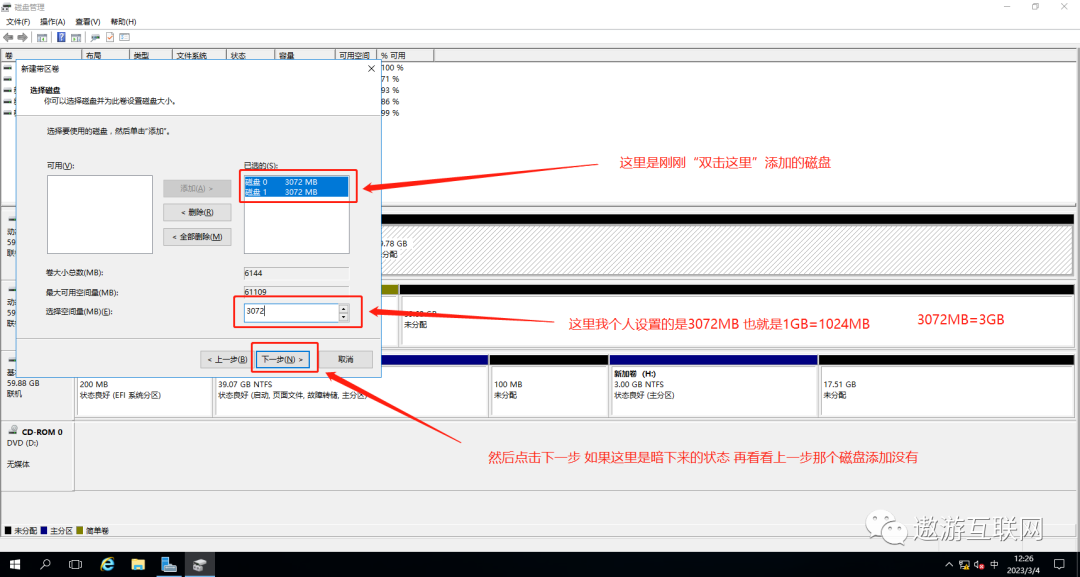Open taskbar search magnifier
Screen dimensions: 1080x577
[45, 564]
